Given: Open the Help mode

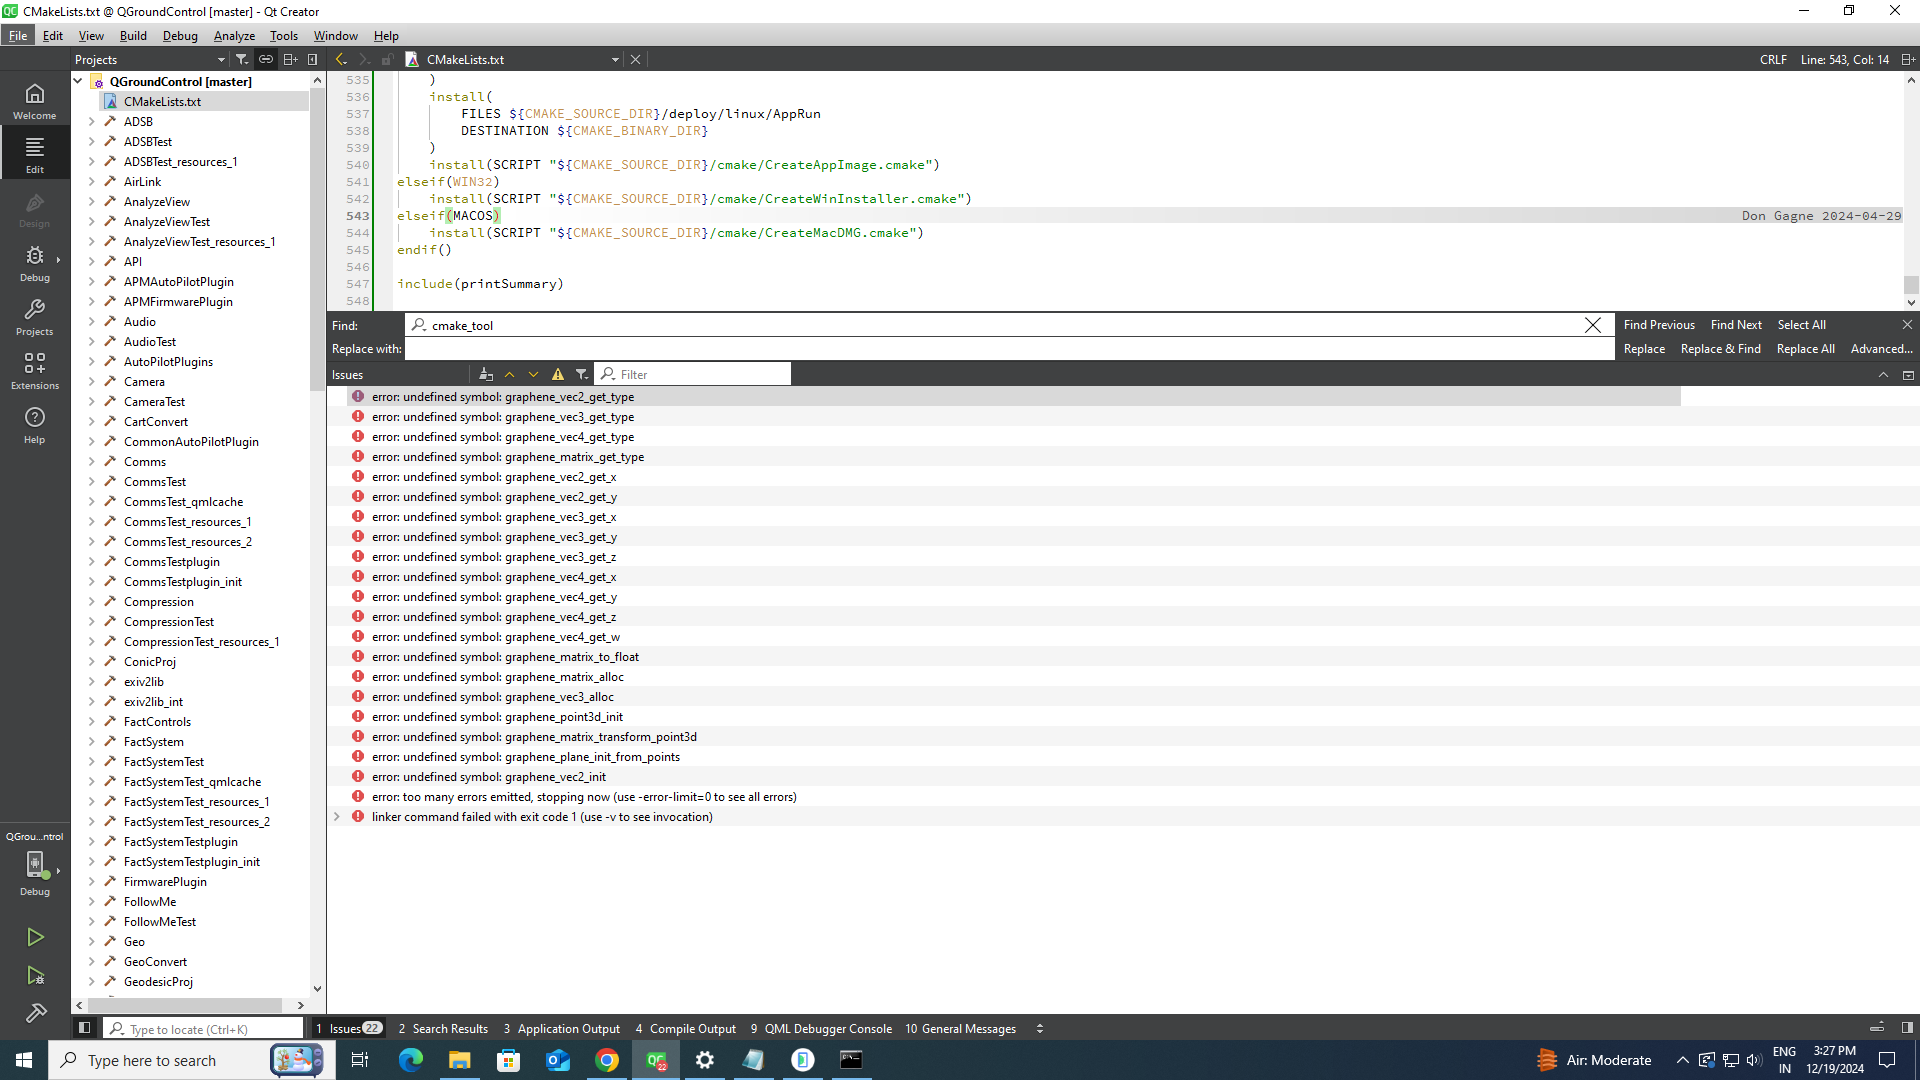Looking at the screenshot, I should [x=35, y=425].
